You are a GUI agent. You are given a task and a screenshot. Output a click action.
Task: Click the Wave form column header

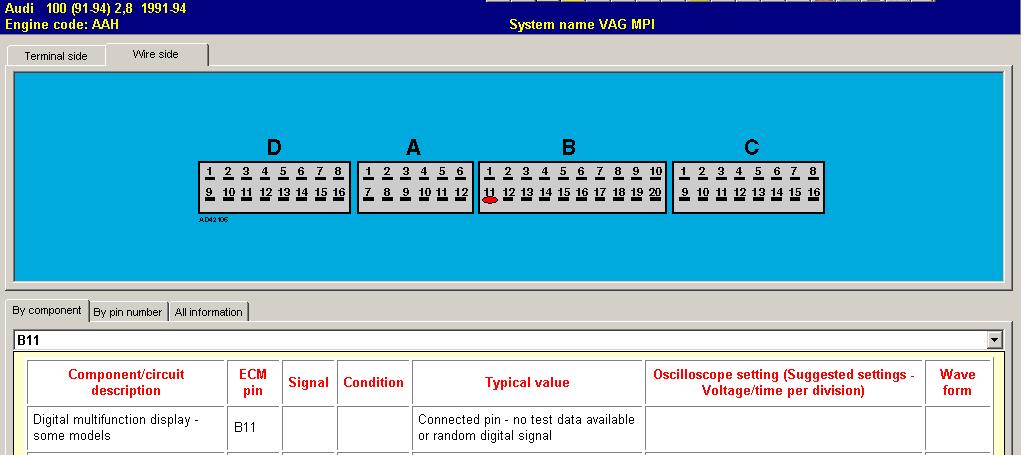[x=957, y=382]
